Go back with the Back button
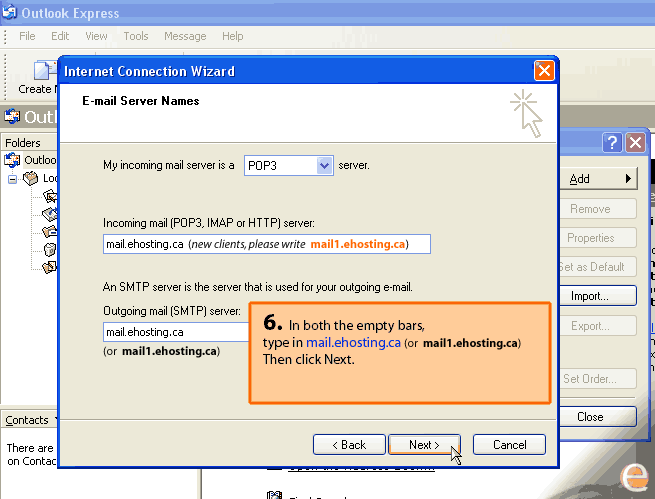The height and width of the screenshot is (499, 655). point(349,445)
